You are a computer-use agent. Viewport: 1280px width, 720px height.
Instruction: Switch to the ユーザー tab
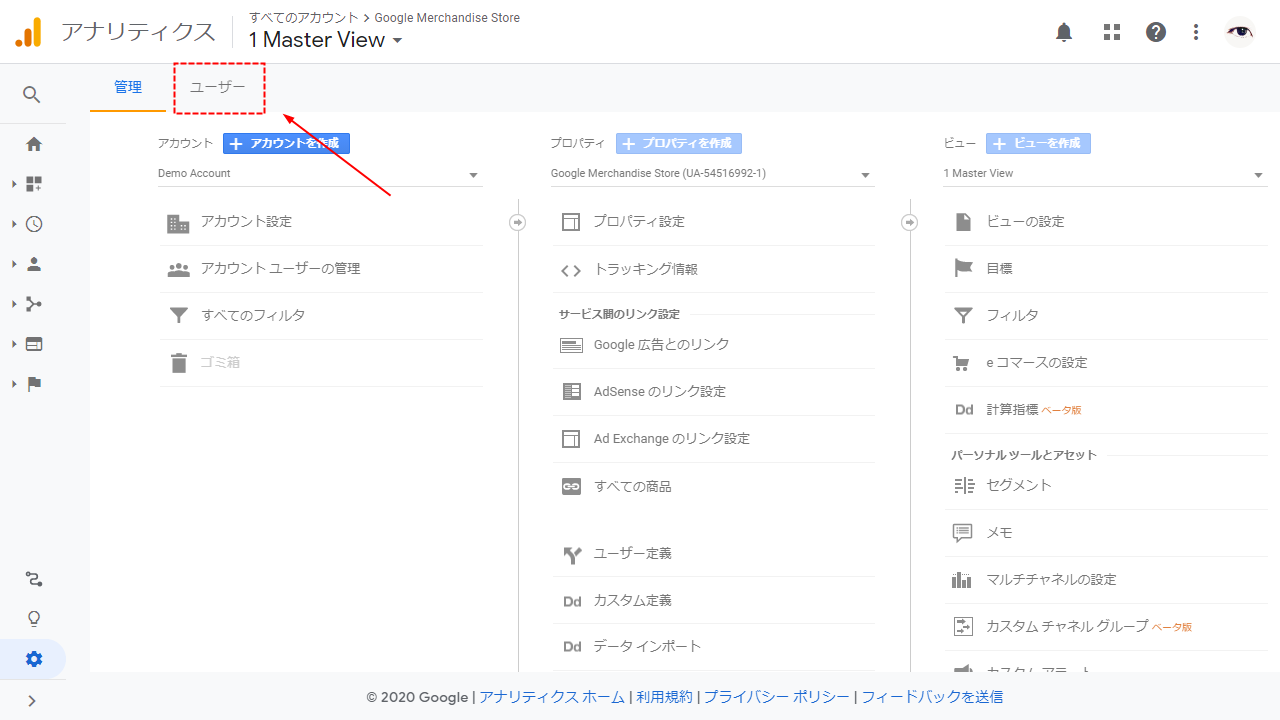click(218, 88)
